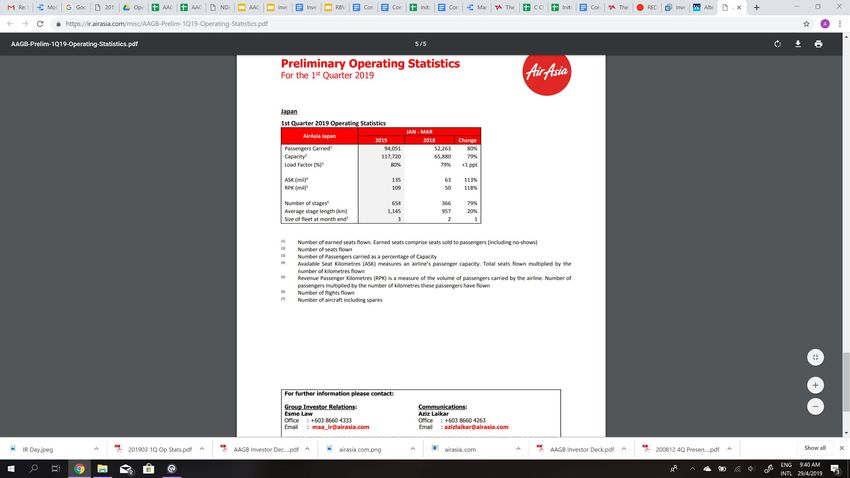Click the AirAsia logo in the PDF
Image resolution: width=850 pixels, height=478 pixels.
click(546, 72)
